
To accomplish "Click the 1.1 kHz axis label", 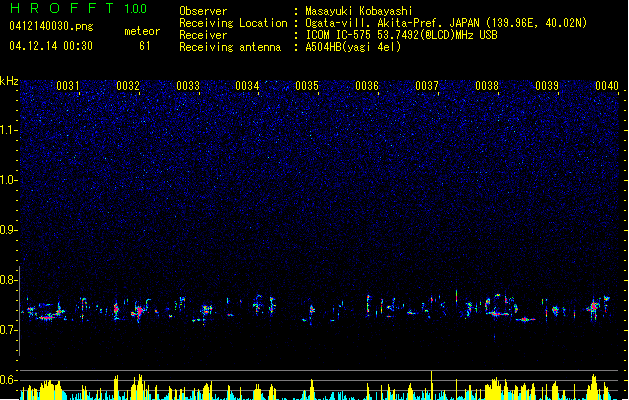I will click(9, 130).
